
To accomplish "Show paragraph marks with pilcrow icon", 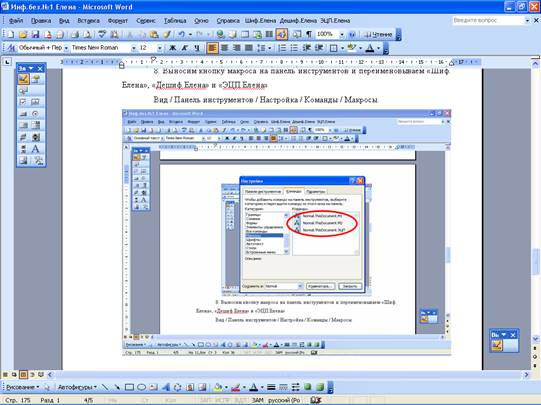I will [x=309, y=34].
